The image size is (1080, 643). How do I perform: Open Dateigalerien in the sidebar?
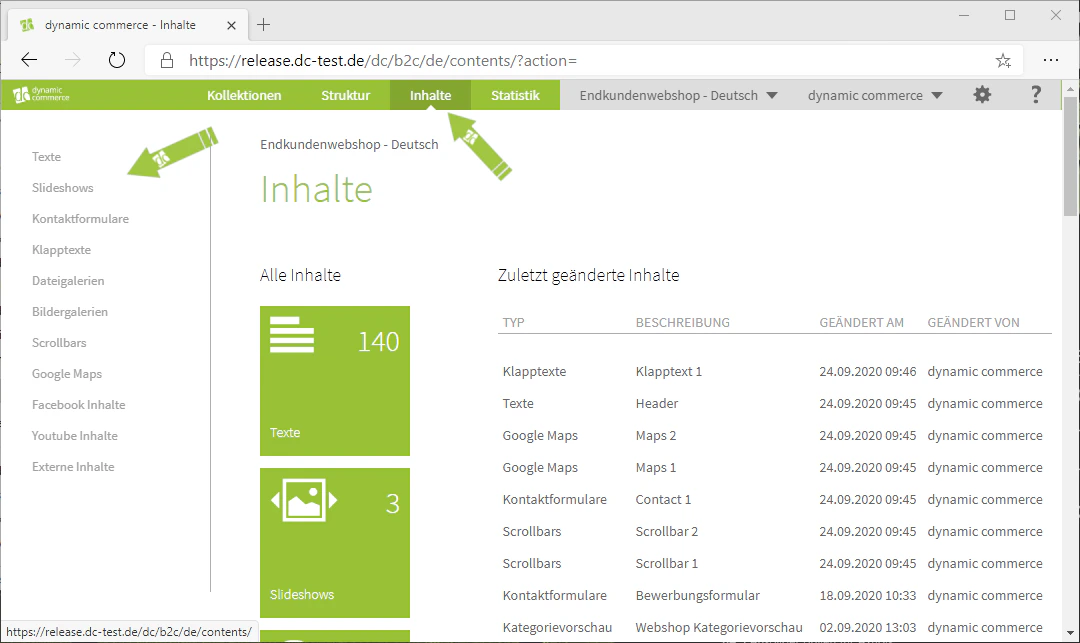pyautogui.click(x=68, y=280)
